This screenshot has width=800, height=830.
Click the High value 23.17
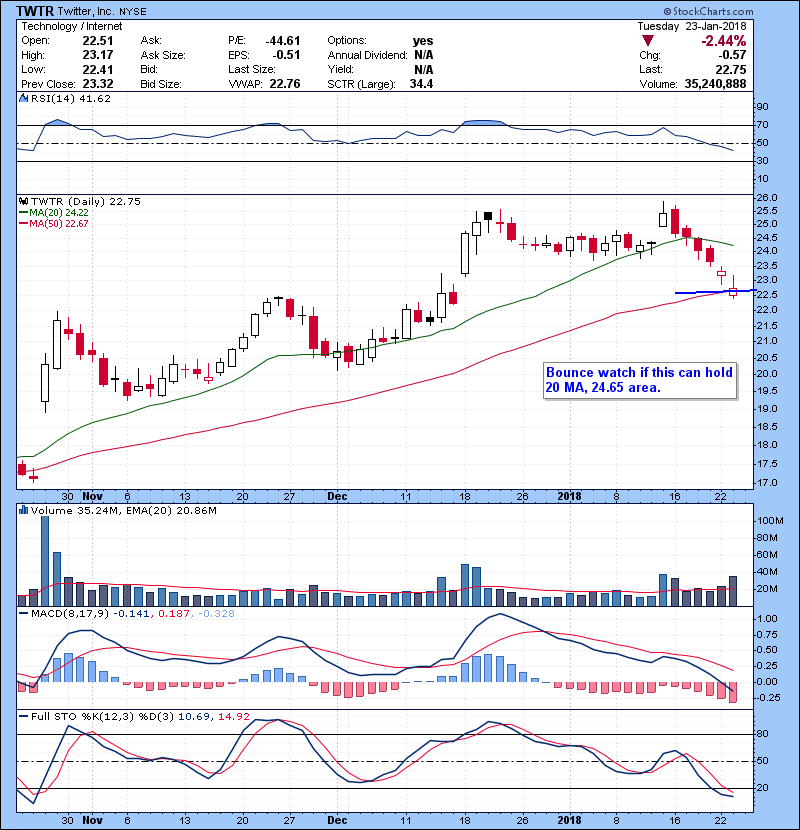tap(98, 55)
